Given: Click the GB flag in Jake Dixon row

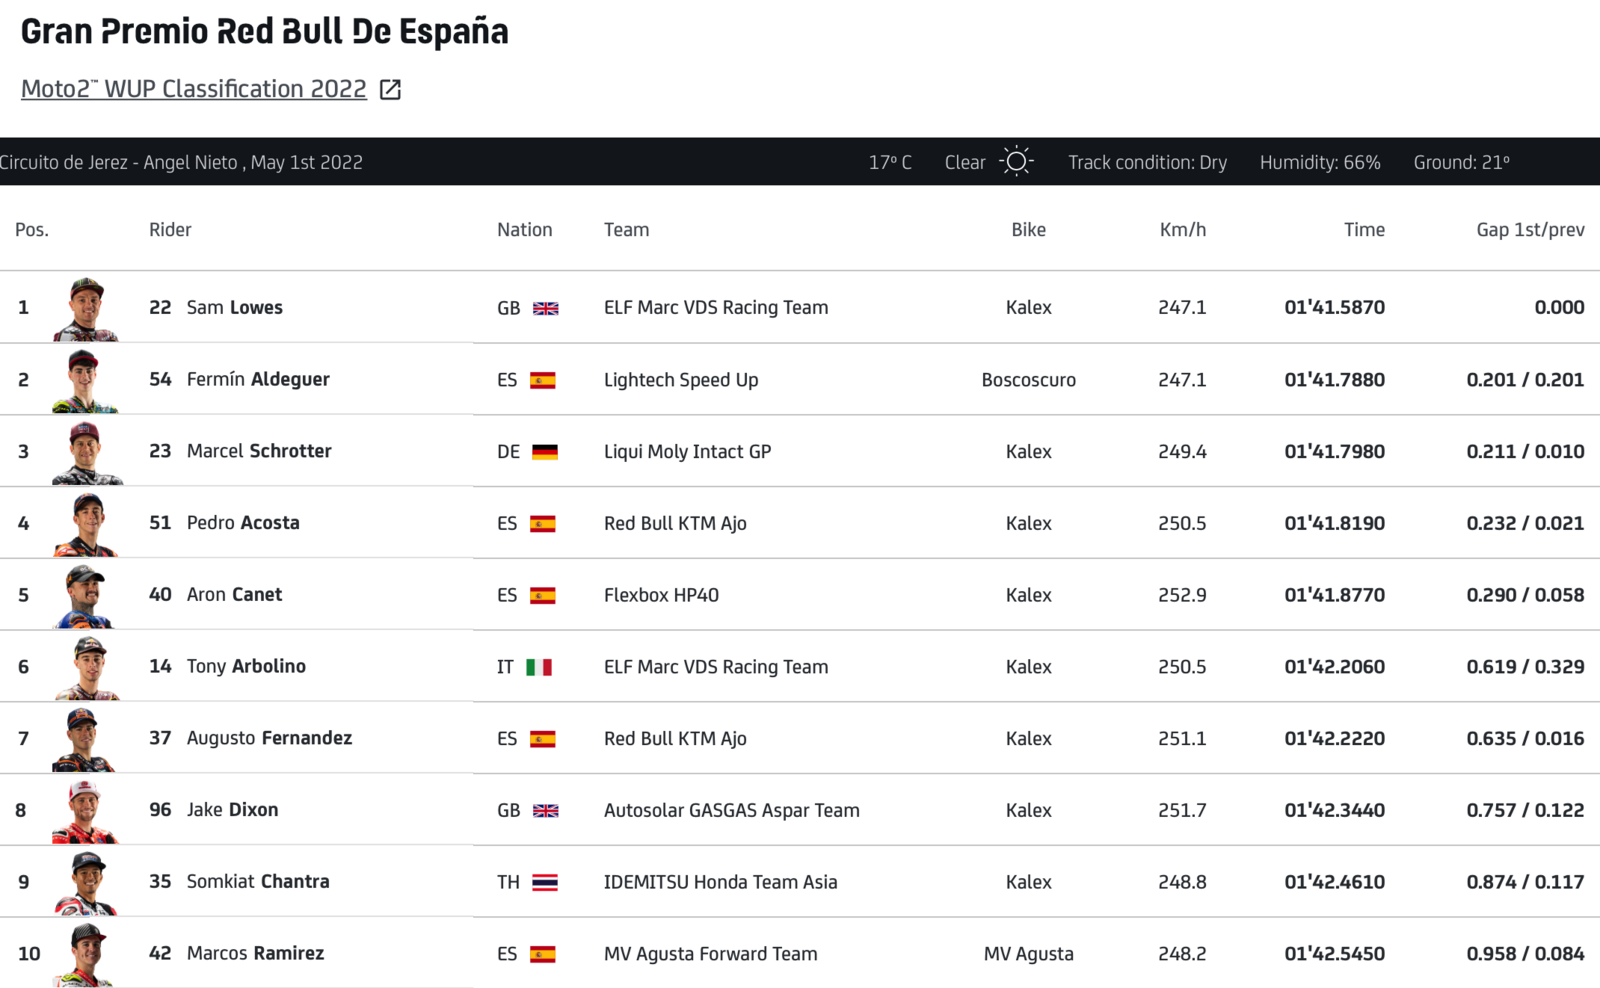Looking at the screenshot, I should (x=546, y=811).
